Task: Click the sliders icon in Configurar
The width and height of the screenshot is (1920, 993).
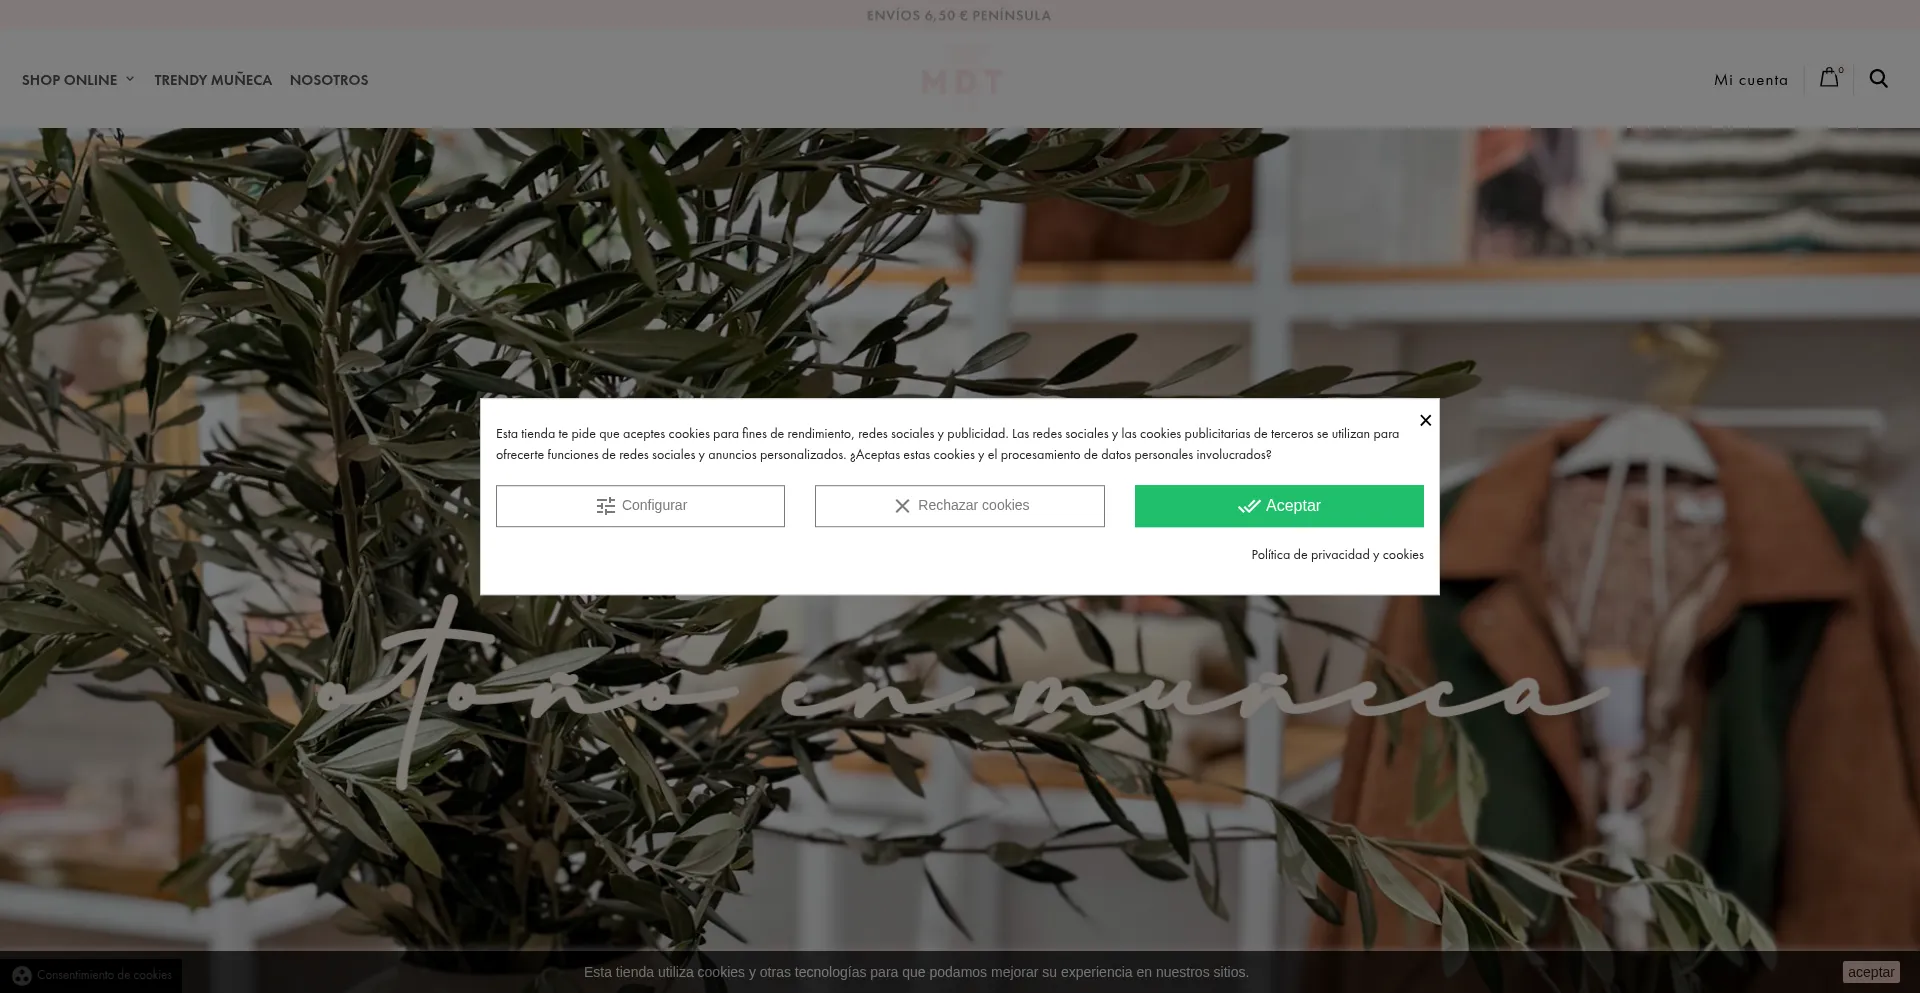Action: click(x=605, y=506)
